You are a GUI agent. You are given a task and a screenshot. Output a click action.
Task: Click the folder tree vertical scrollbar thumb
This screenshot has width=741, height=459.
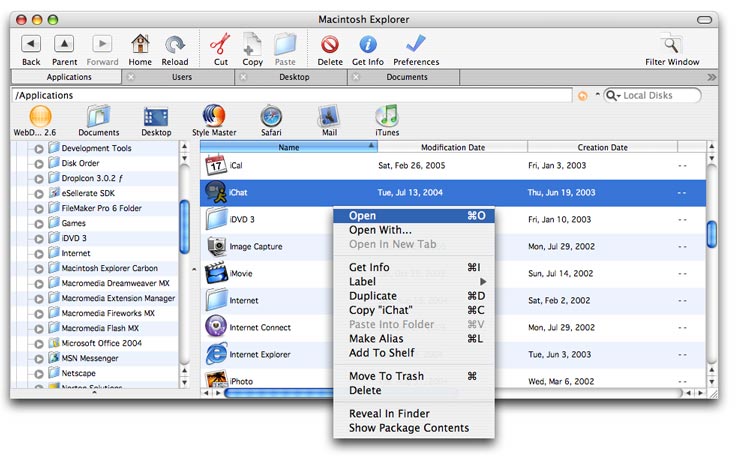(x=185, y=227)
